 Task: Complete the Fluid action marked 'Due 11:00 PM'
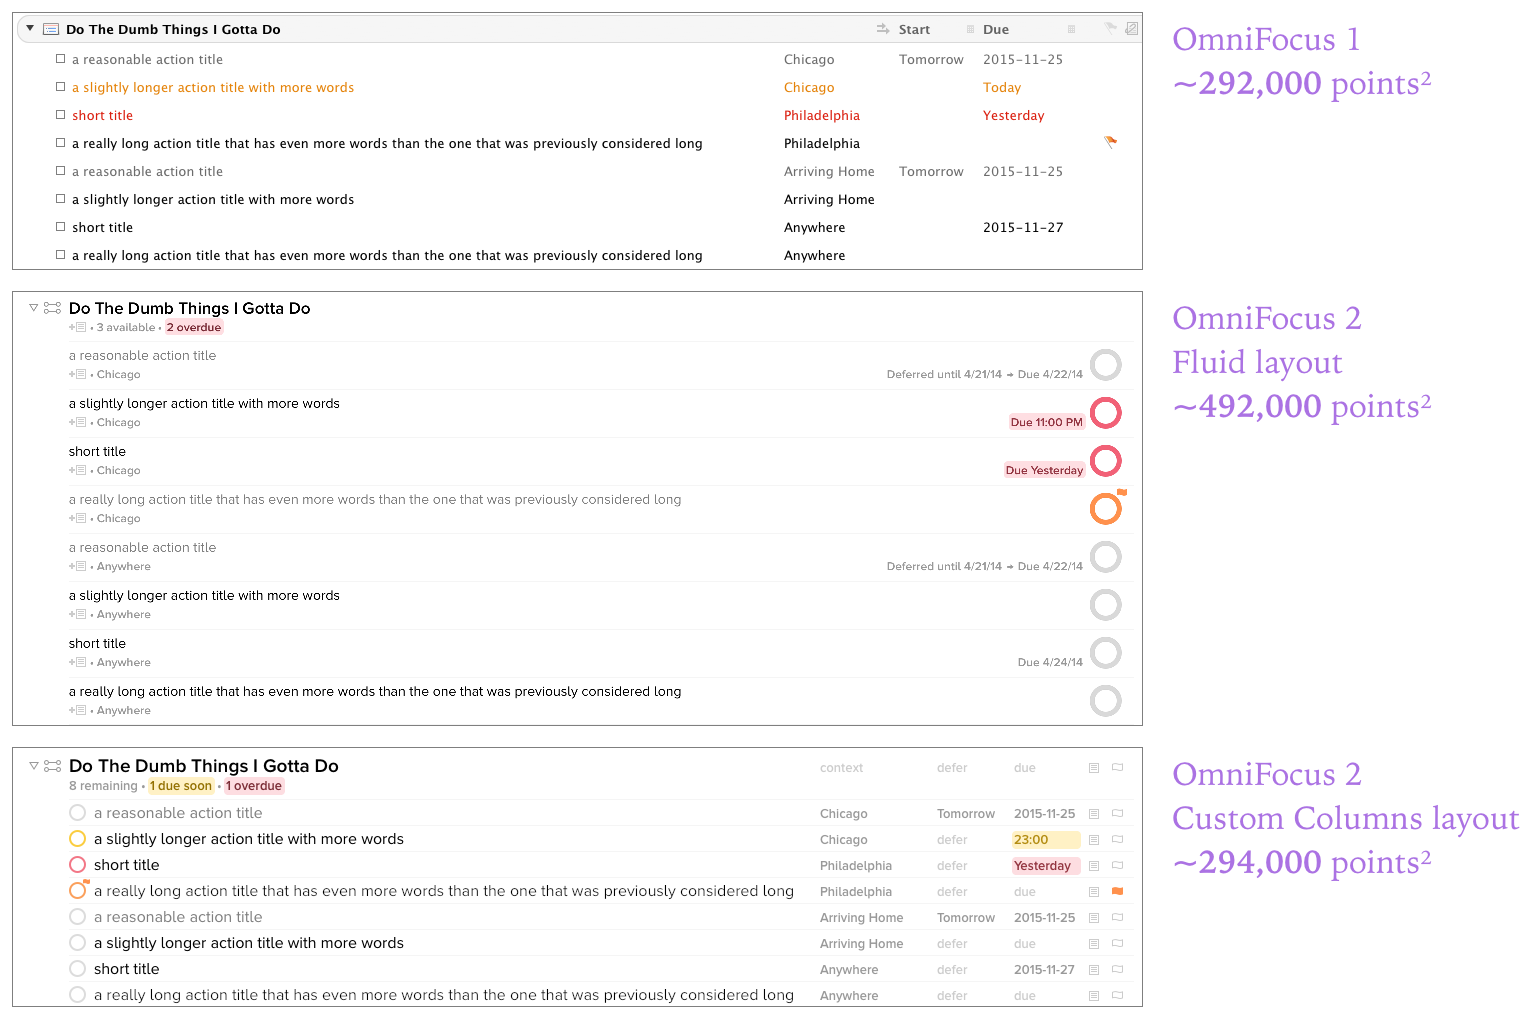point(1105,413)
